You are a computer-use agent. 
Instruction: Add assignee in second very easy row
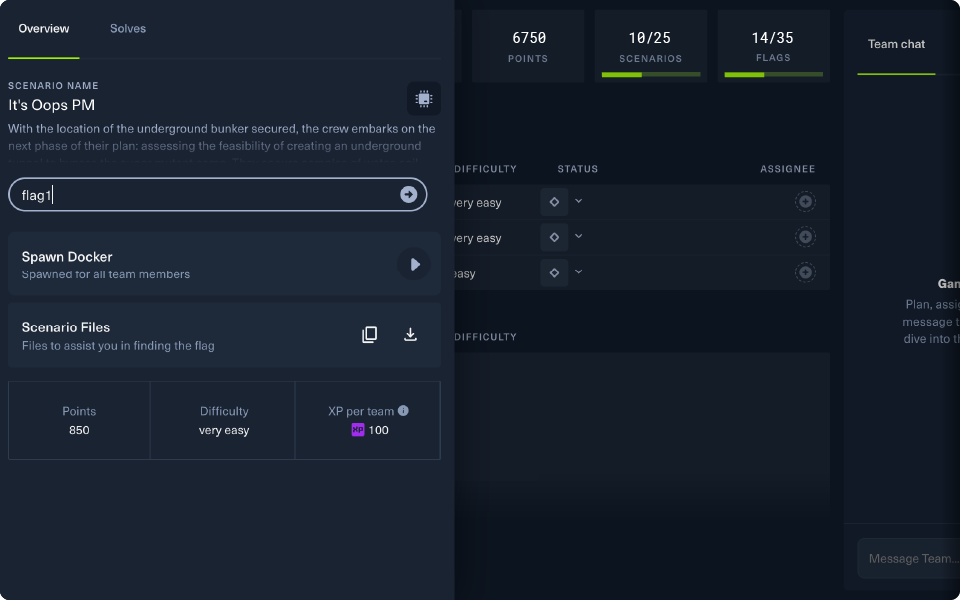click(805, 237)
